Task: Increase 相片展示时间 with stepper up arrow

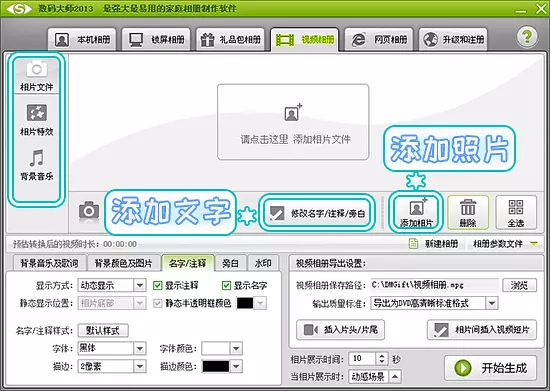Action: coord(382,356)
